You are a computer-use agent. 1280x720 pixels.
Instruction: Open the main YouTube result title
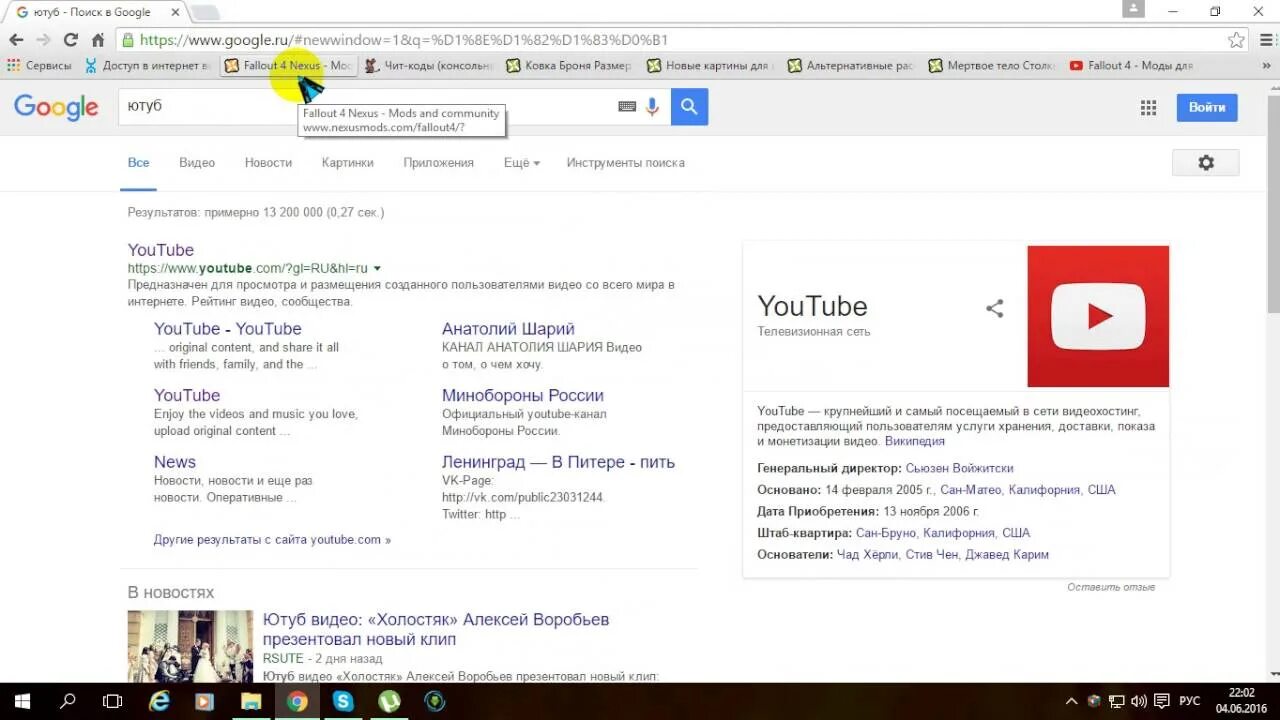pos(161,250)
